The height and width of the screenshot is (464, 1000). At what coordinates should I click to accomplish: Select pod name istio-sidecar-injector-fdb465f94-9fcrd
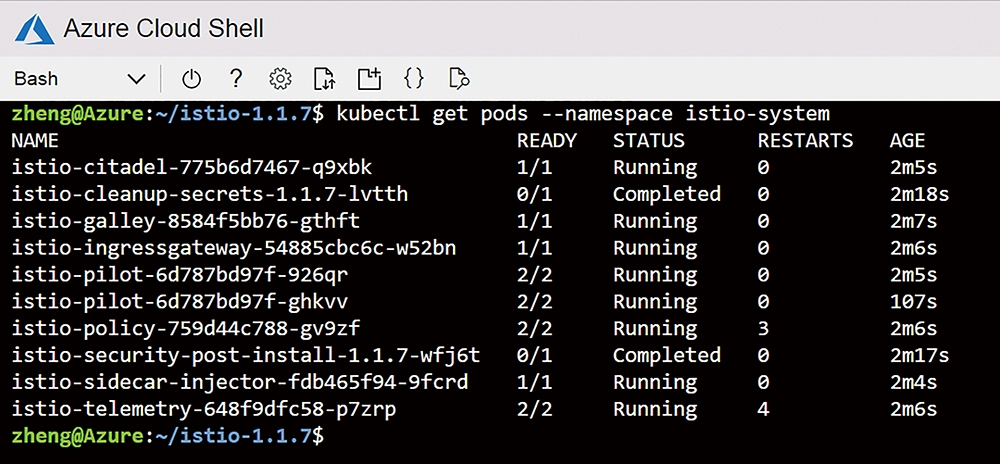[x=240, y=382]
